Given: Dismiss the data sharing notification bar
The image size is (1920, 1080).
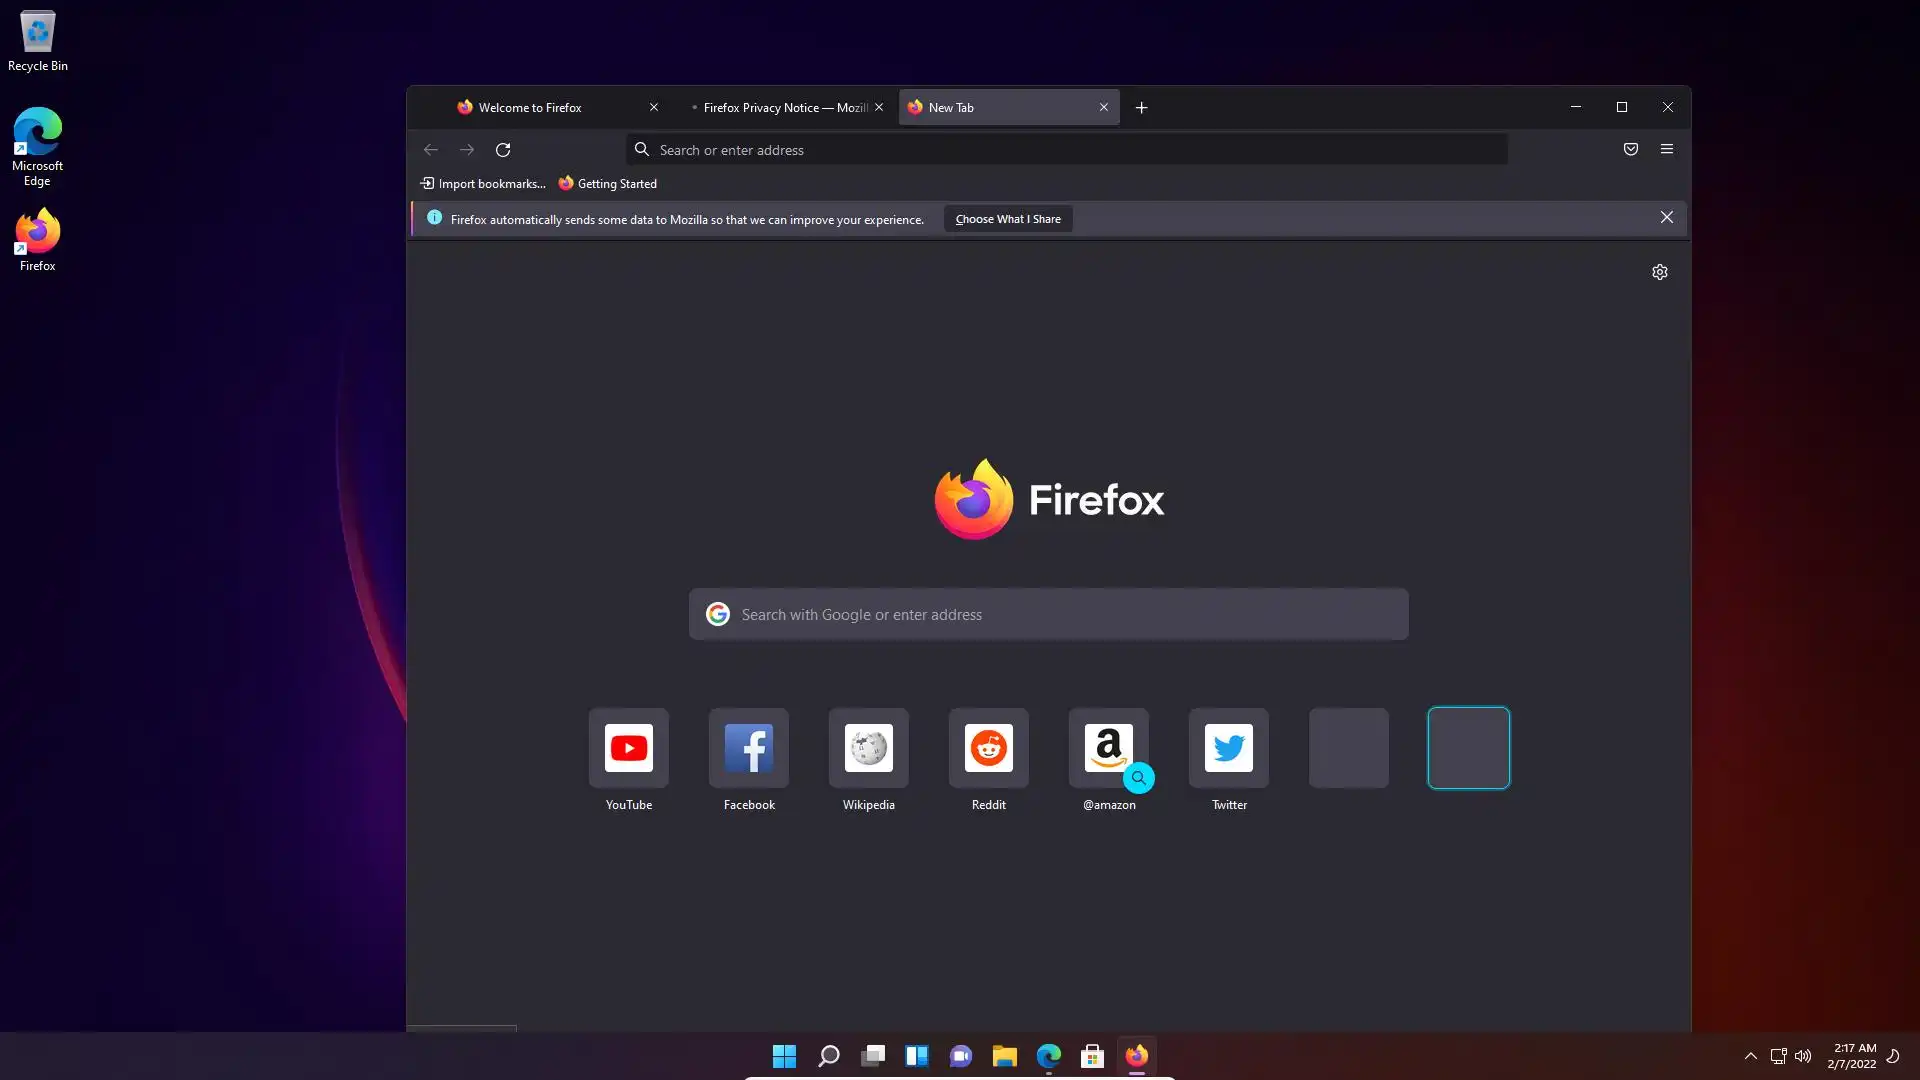Looking at the screenshot, I should [1666, 217].
